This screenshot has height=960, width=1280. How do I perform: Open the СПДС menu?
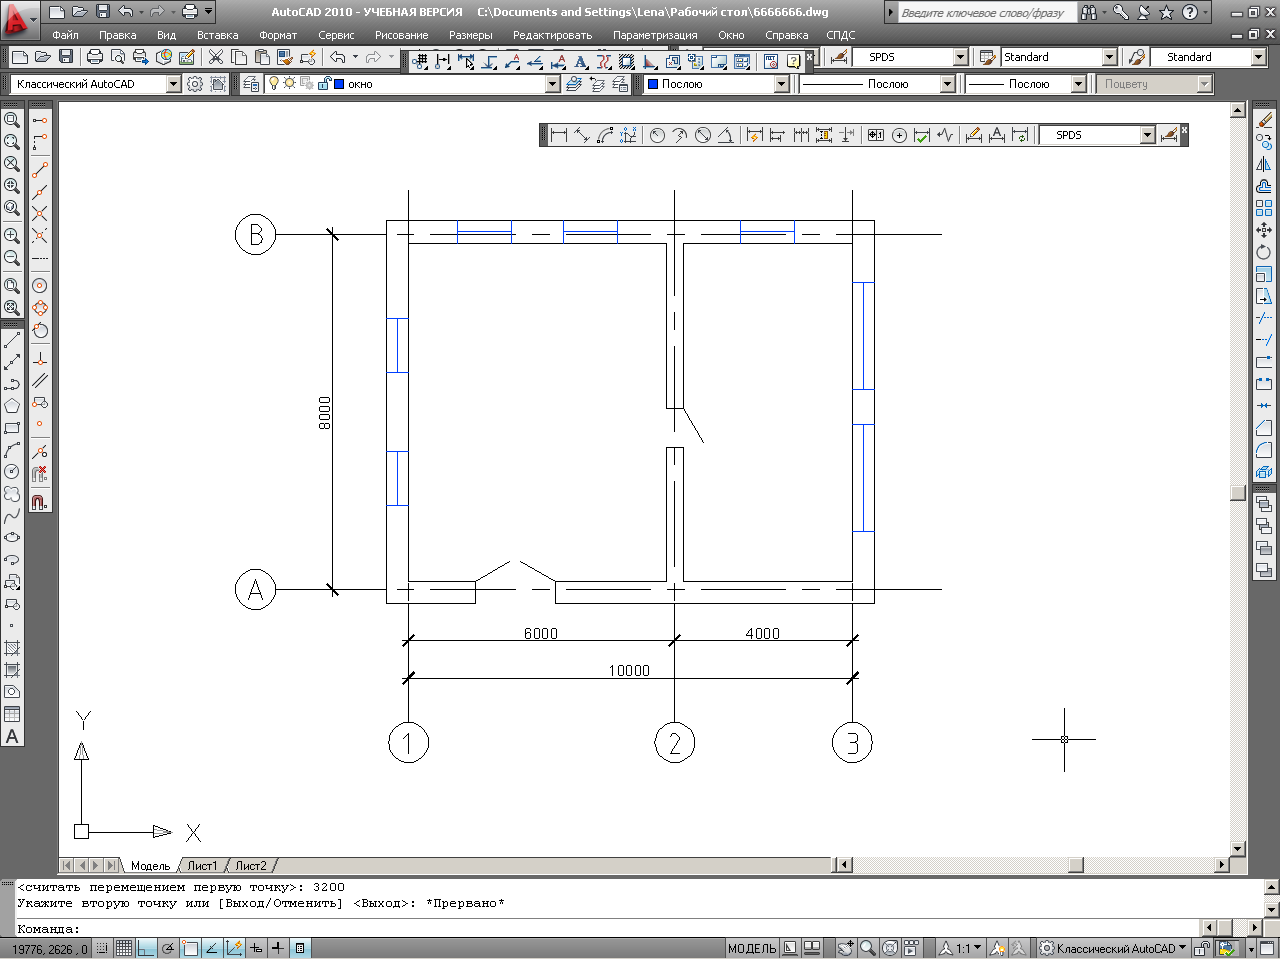click(841, 35)
